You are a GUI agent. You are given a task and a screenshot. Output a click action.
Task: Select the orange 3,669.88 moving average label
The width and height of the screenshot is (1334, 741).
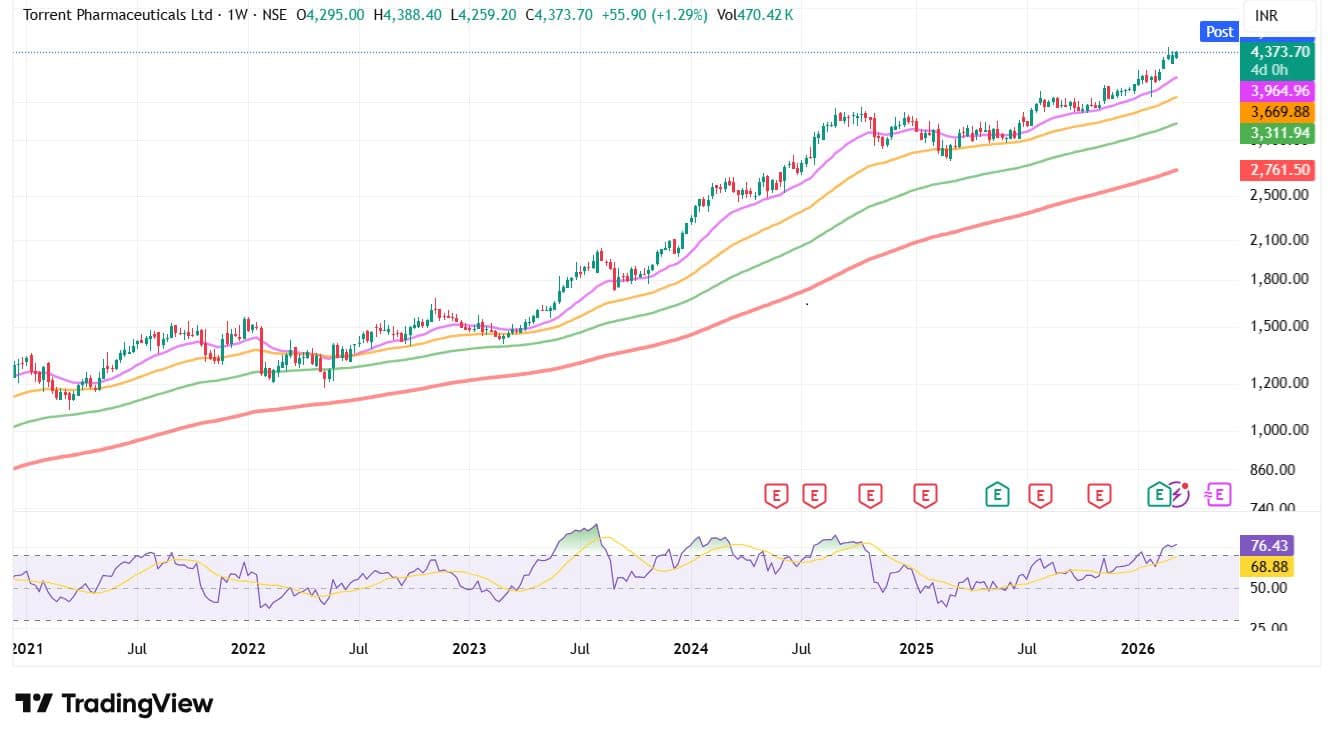[x=1276, y=112]
